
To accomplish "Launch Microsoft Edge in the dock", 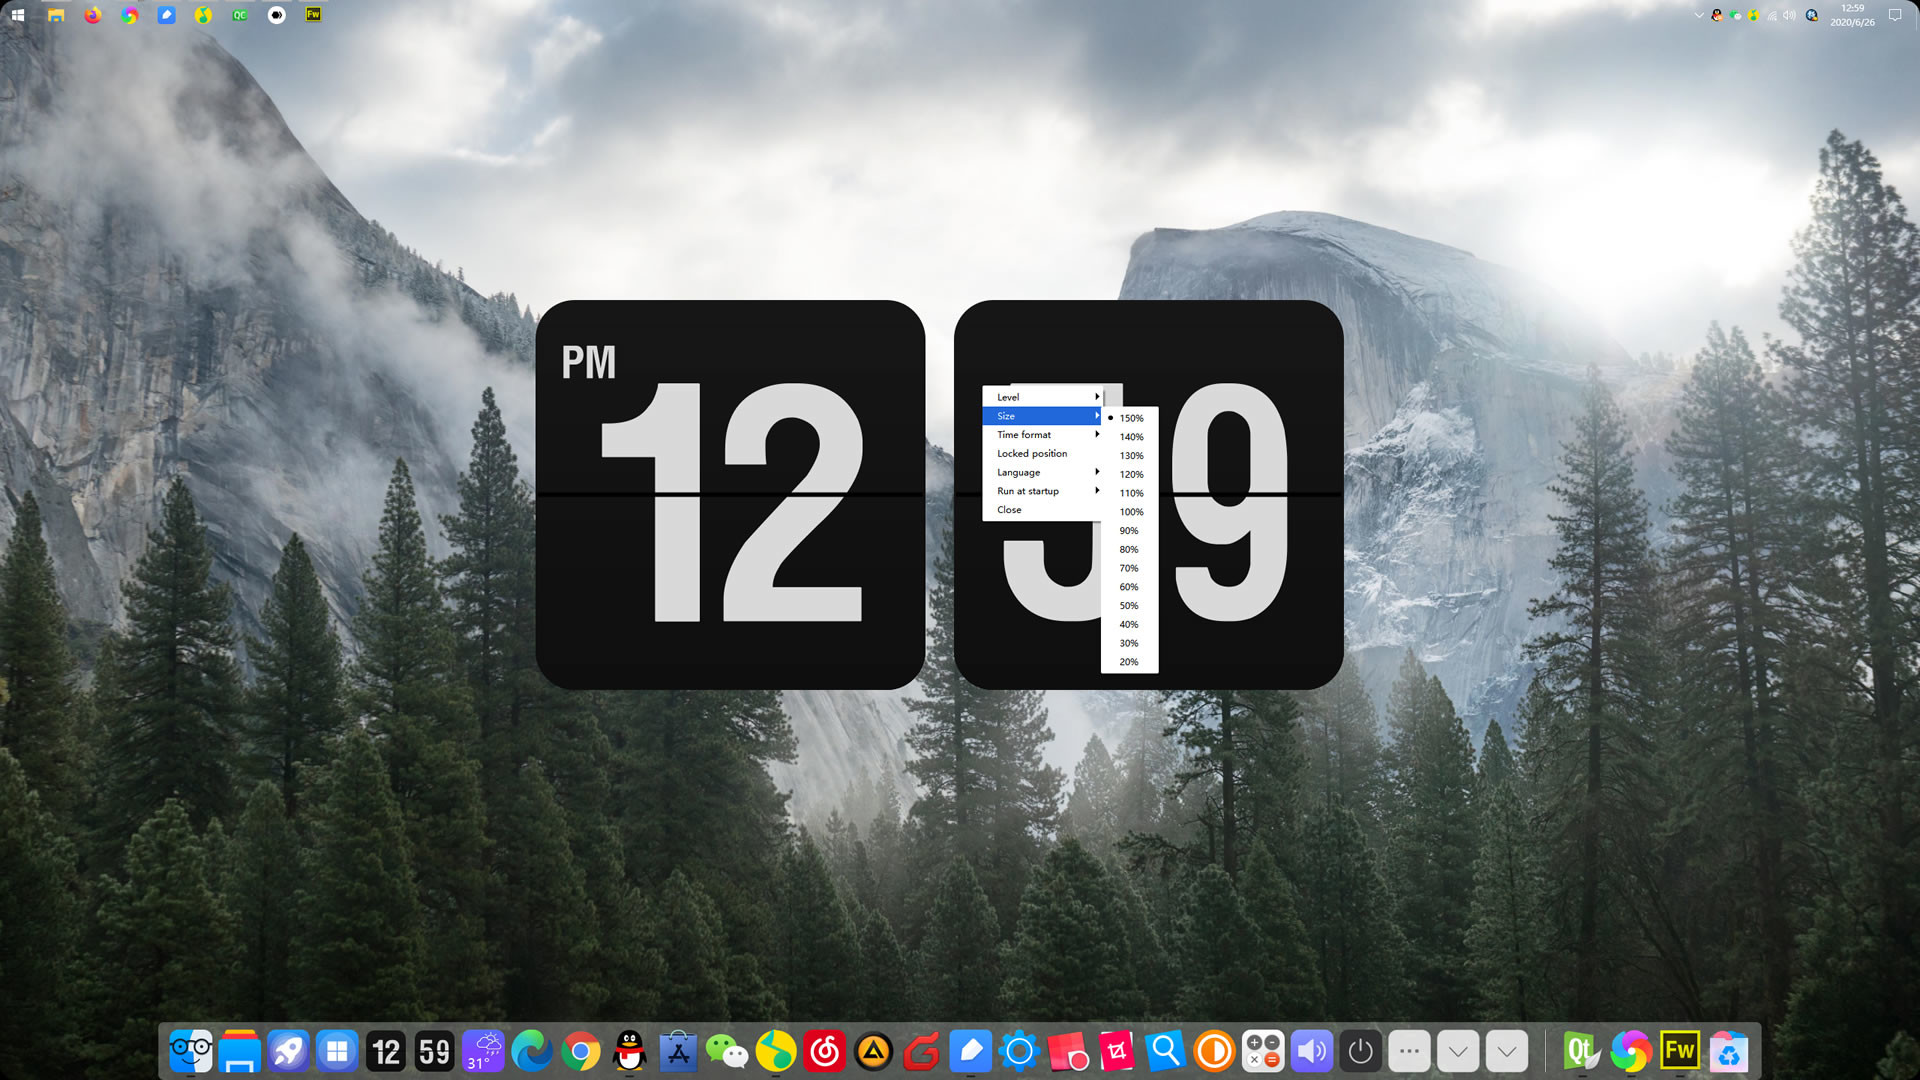I will 532,1051.
